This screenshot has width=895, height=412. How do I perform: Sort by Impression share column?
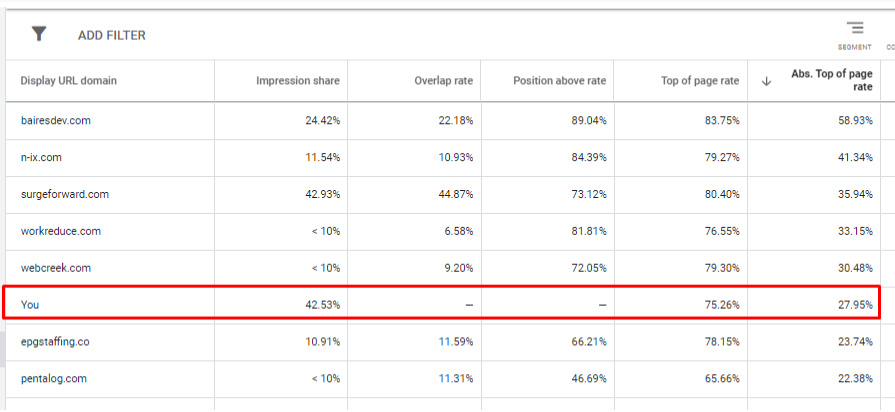pyautogui.click(x=298, y=81)
